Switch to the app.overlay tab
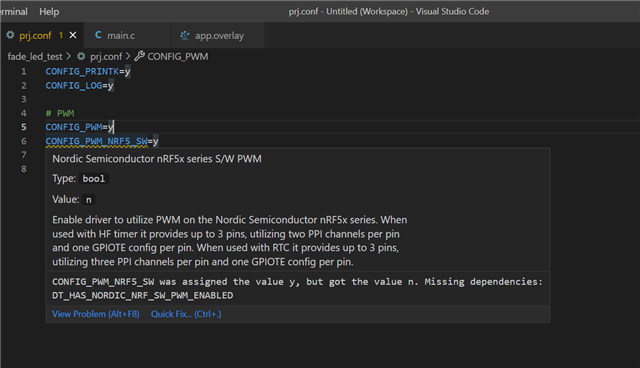This screenshot has height=368, width=640. 218,35
